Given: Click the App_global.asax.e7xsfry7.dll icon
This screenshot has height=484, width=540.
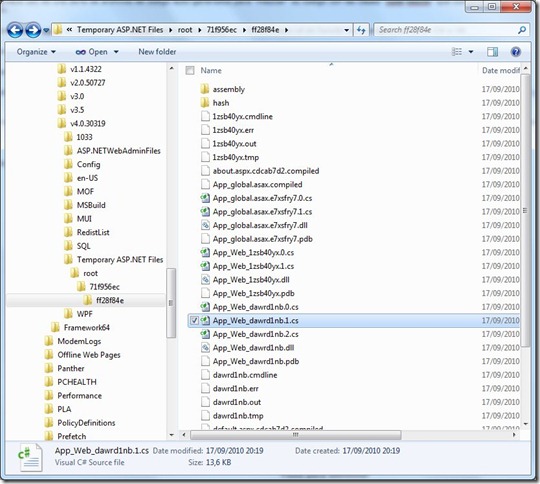Looking at the screenshot, I should pyautogui.click(x=205, y=225).
